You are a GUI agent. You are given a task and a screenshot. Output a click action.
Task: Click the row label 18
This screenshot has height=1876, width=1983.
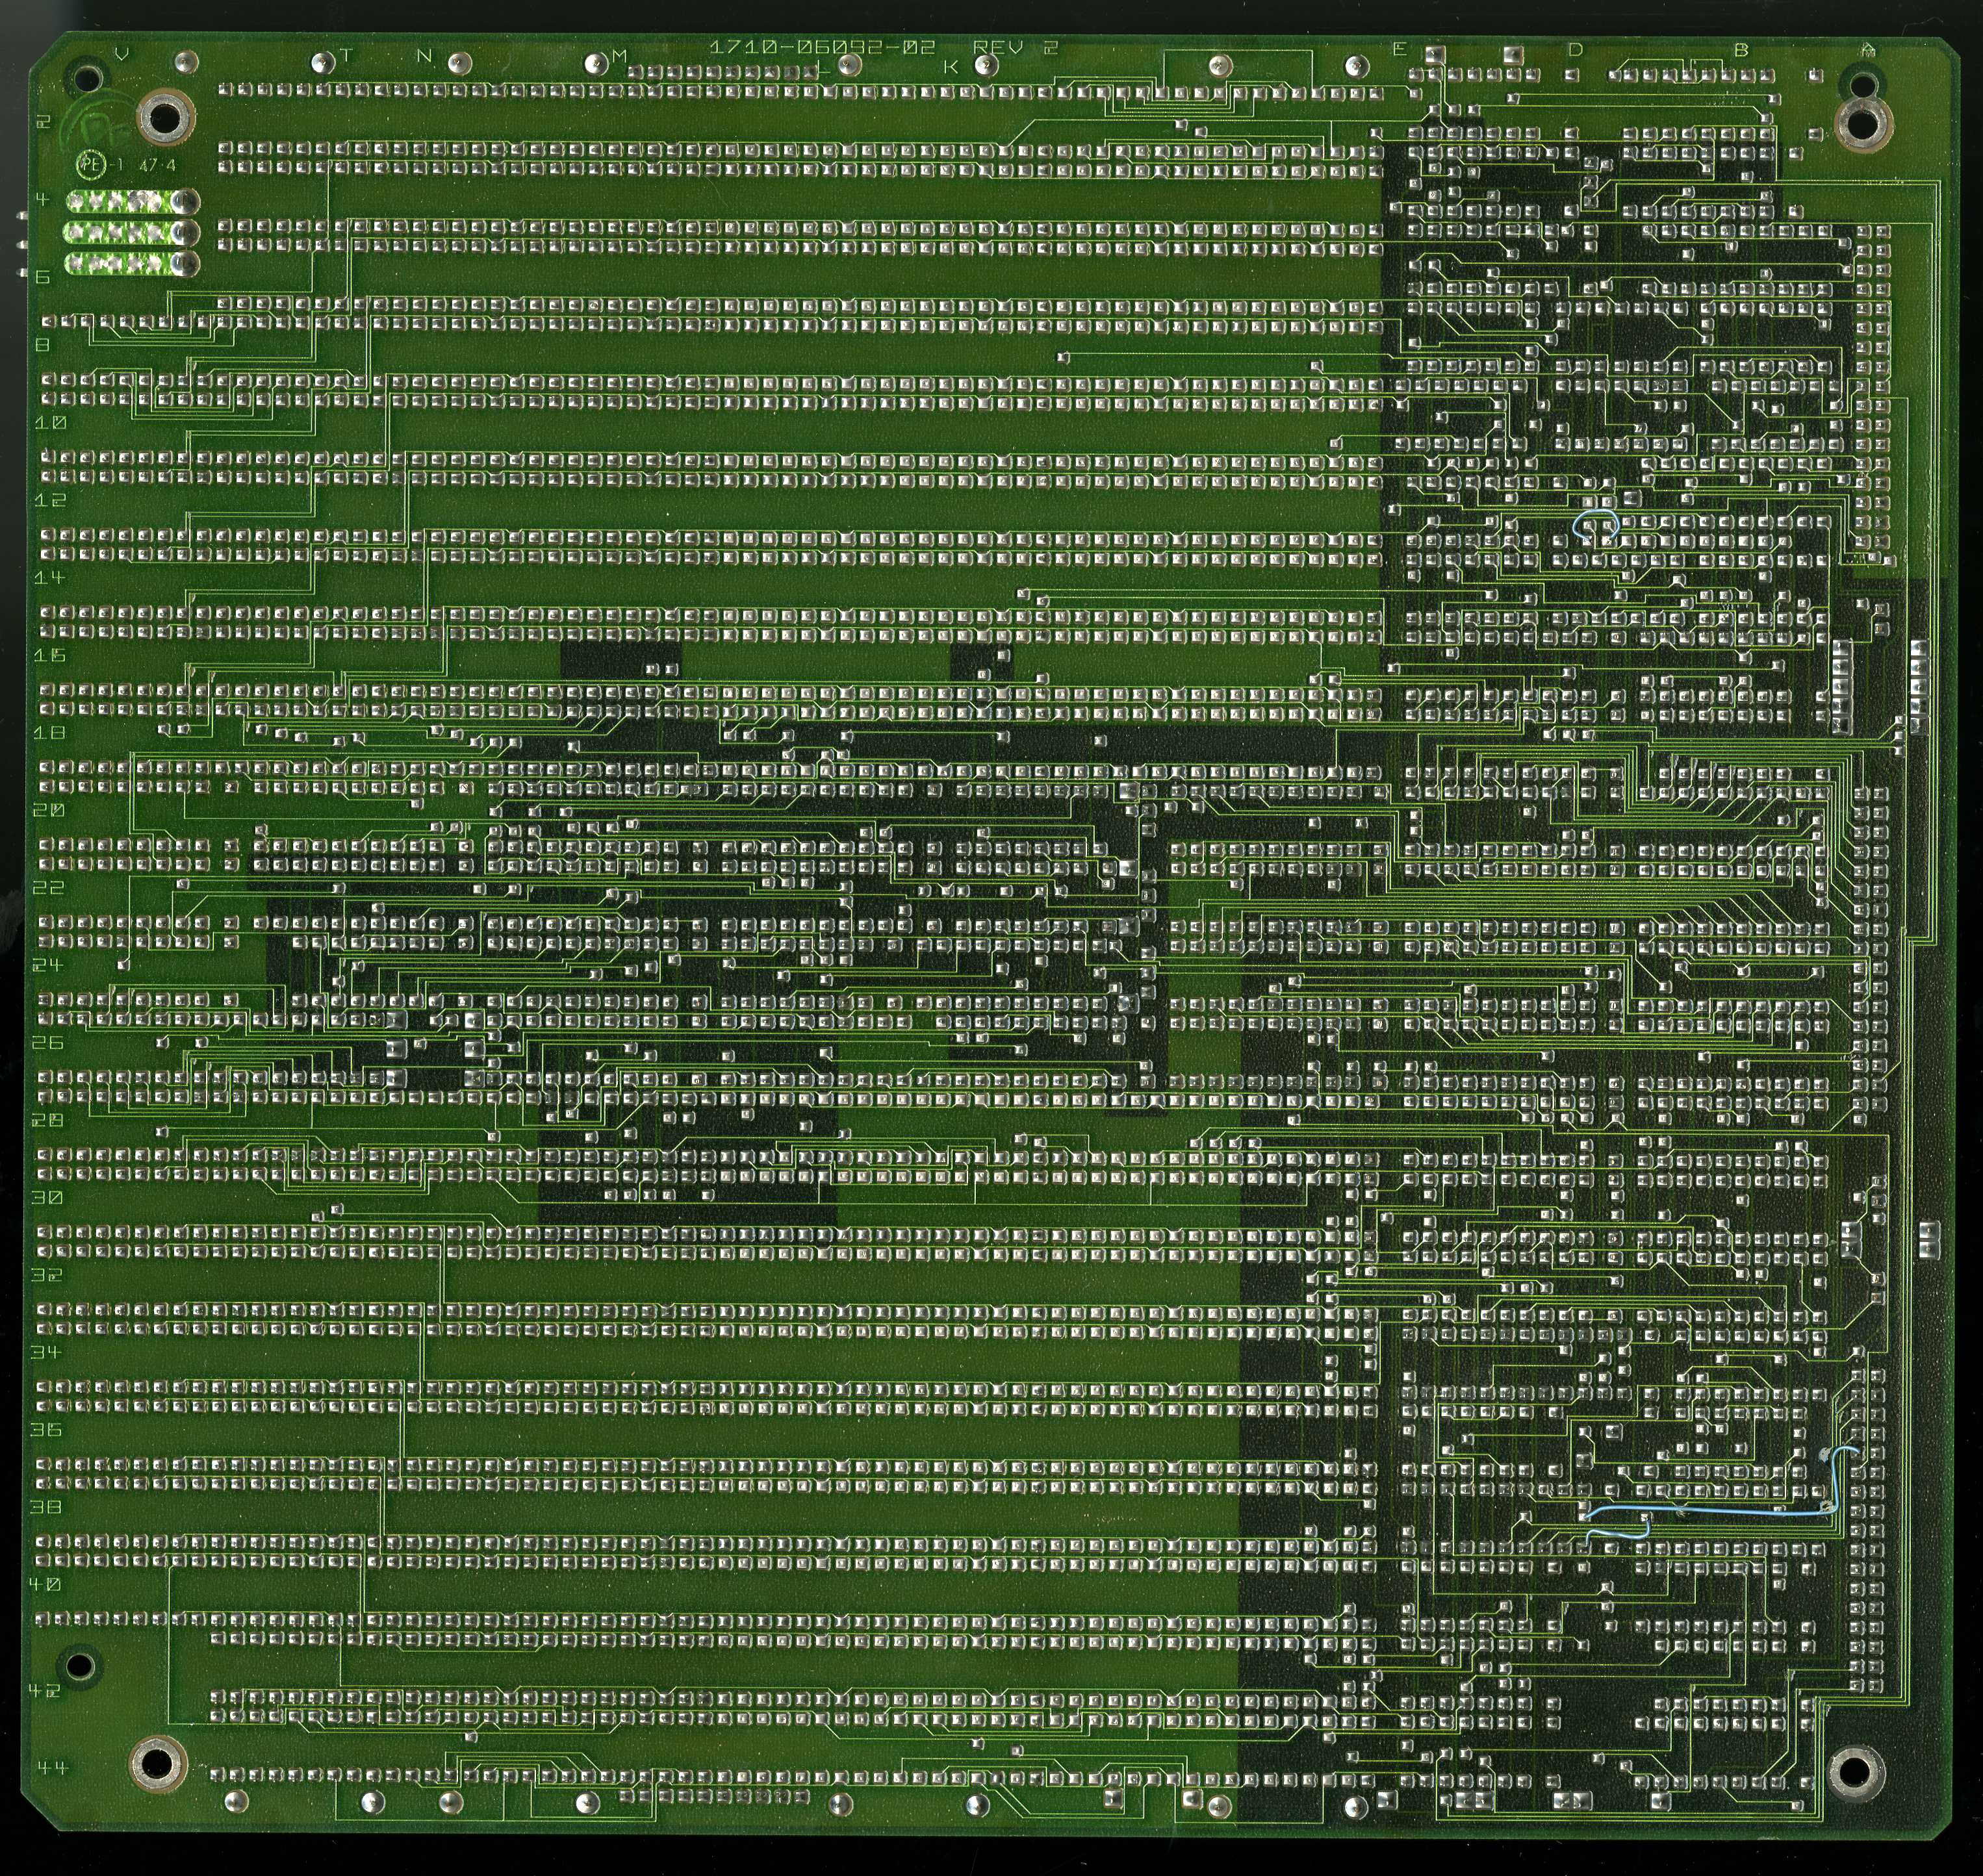50,732
